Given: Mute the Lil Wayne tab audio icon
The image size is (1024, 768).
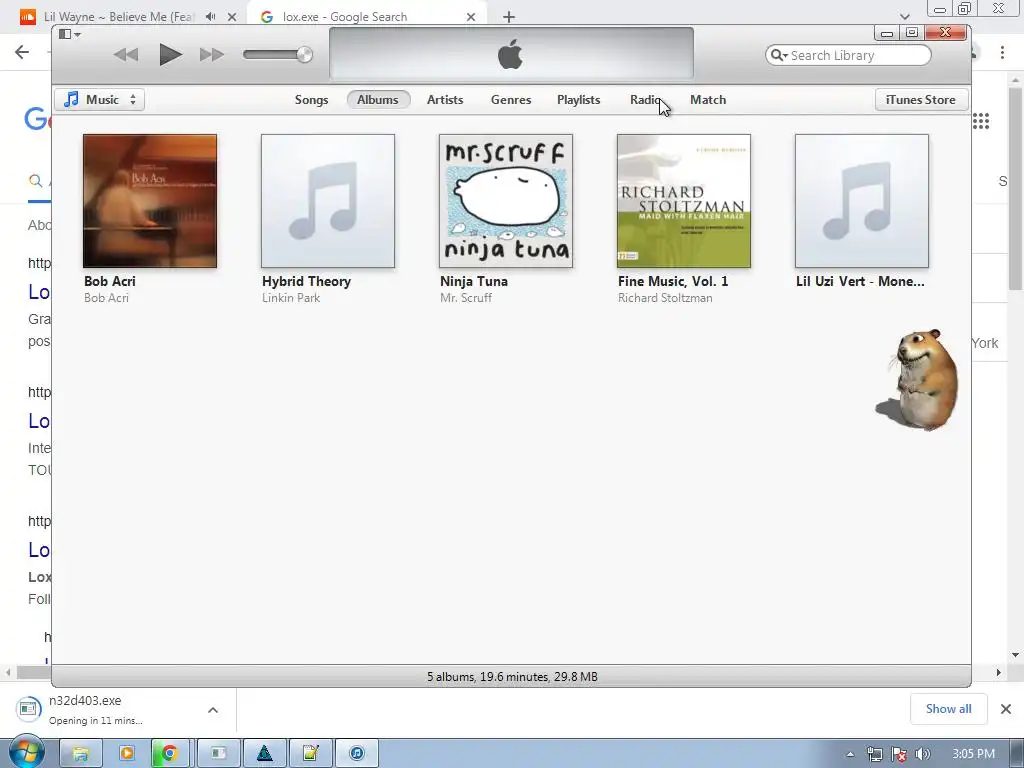Looking at the screenshot, I should tap(210, 16).
